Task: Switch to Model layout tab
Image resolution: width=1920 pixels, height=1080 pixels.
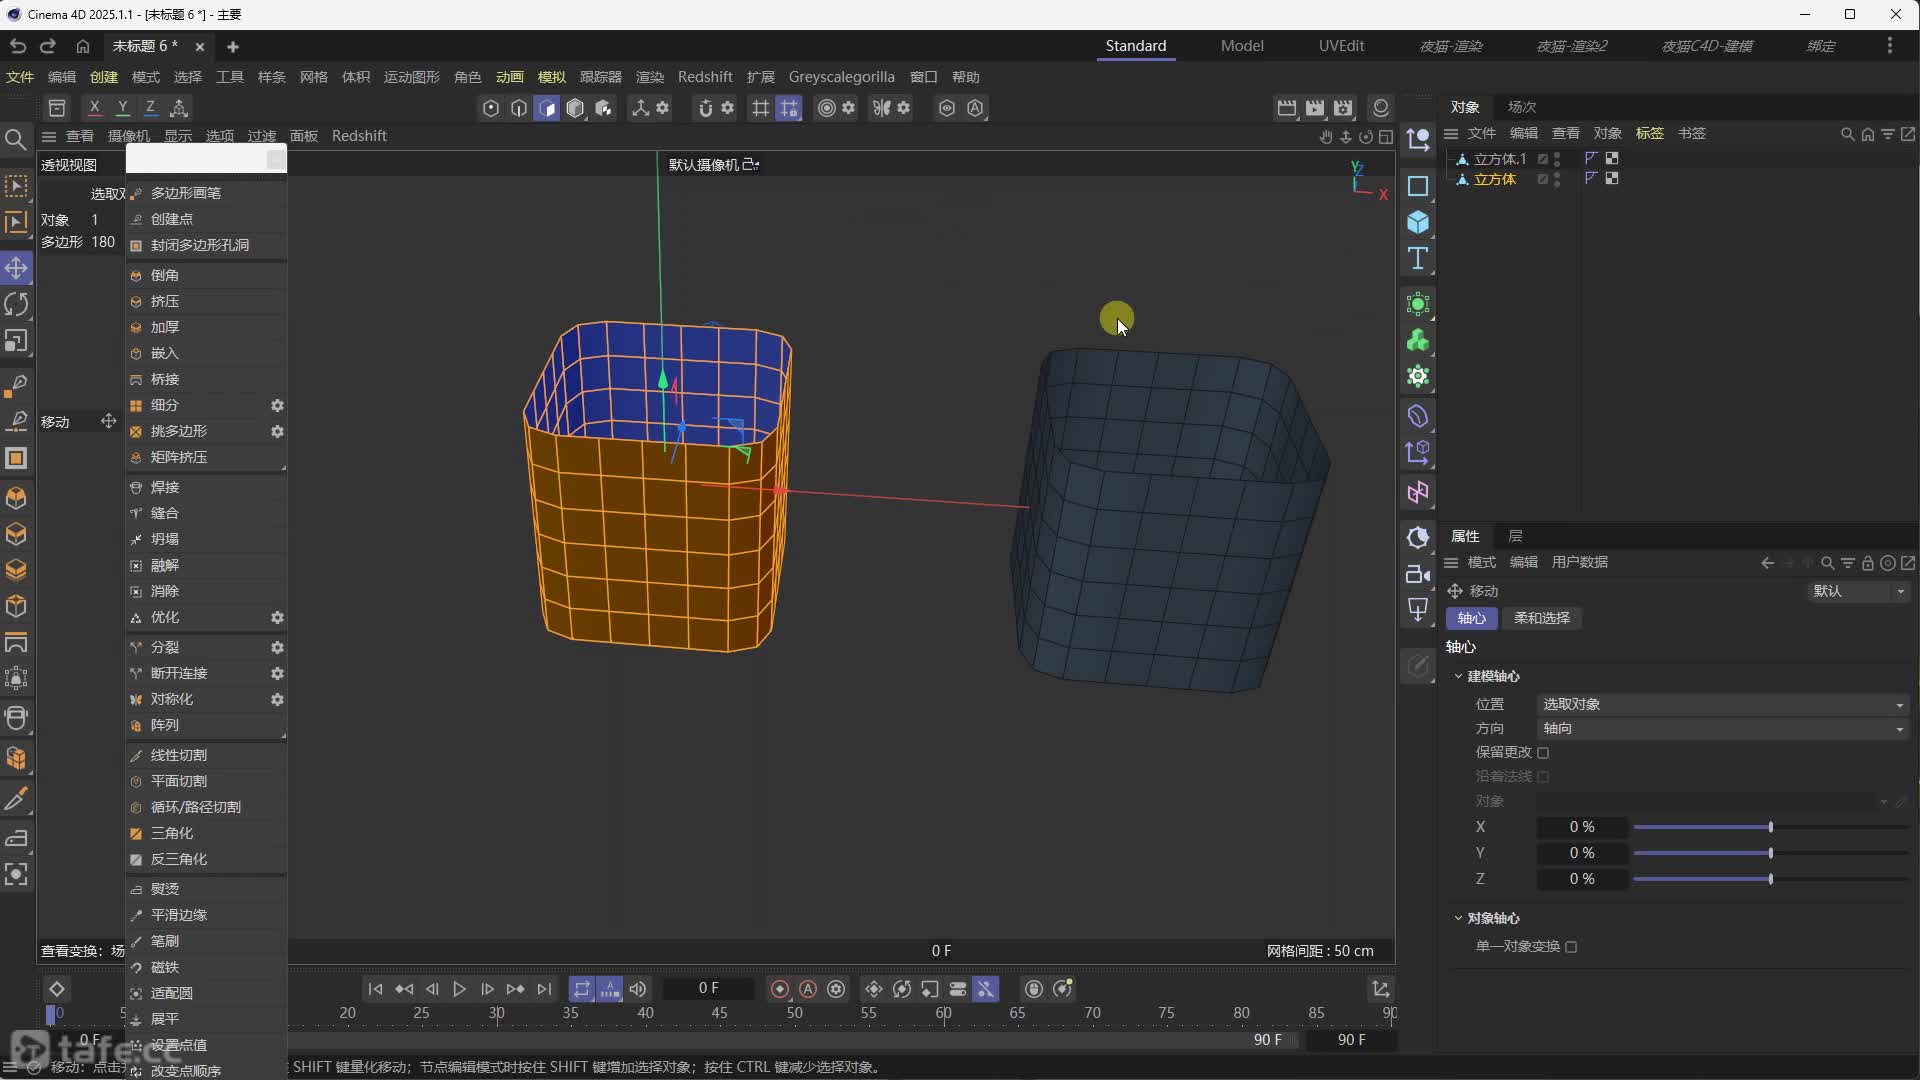Action: [1242, 46]
